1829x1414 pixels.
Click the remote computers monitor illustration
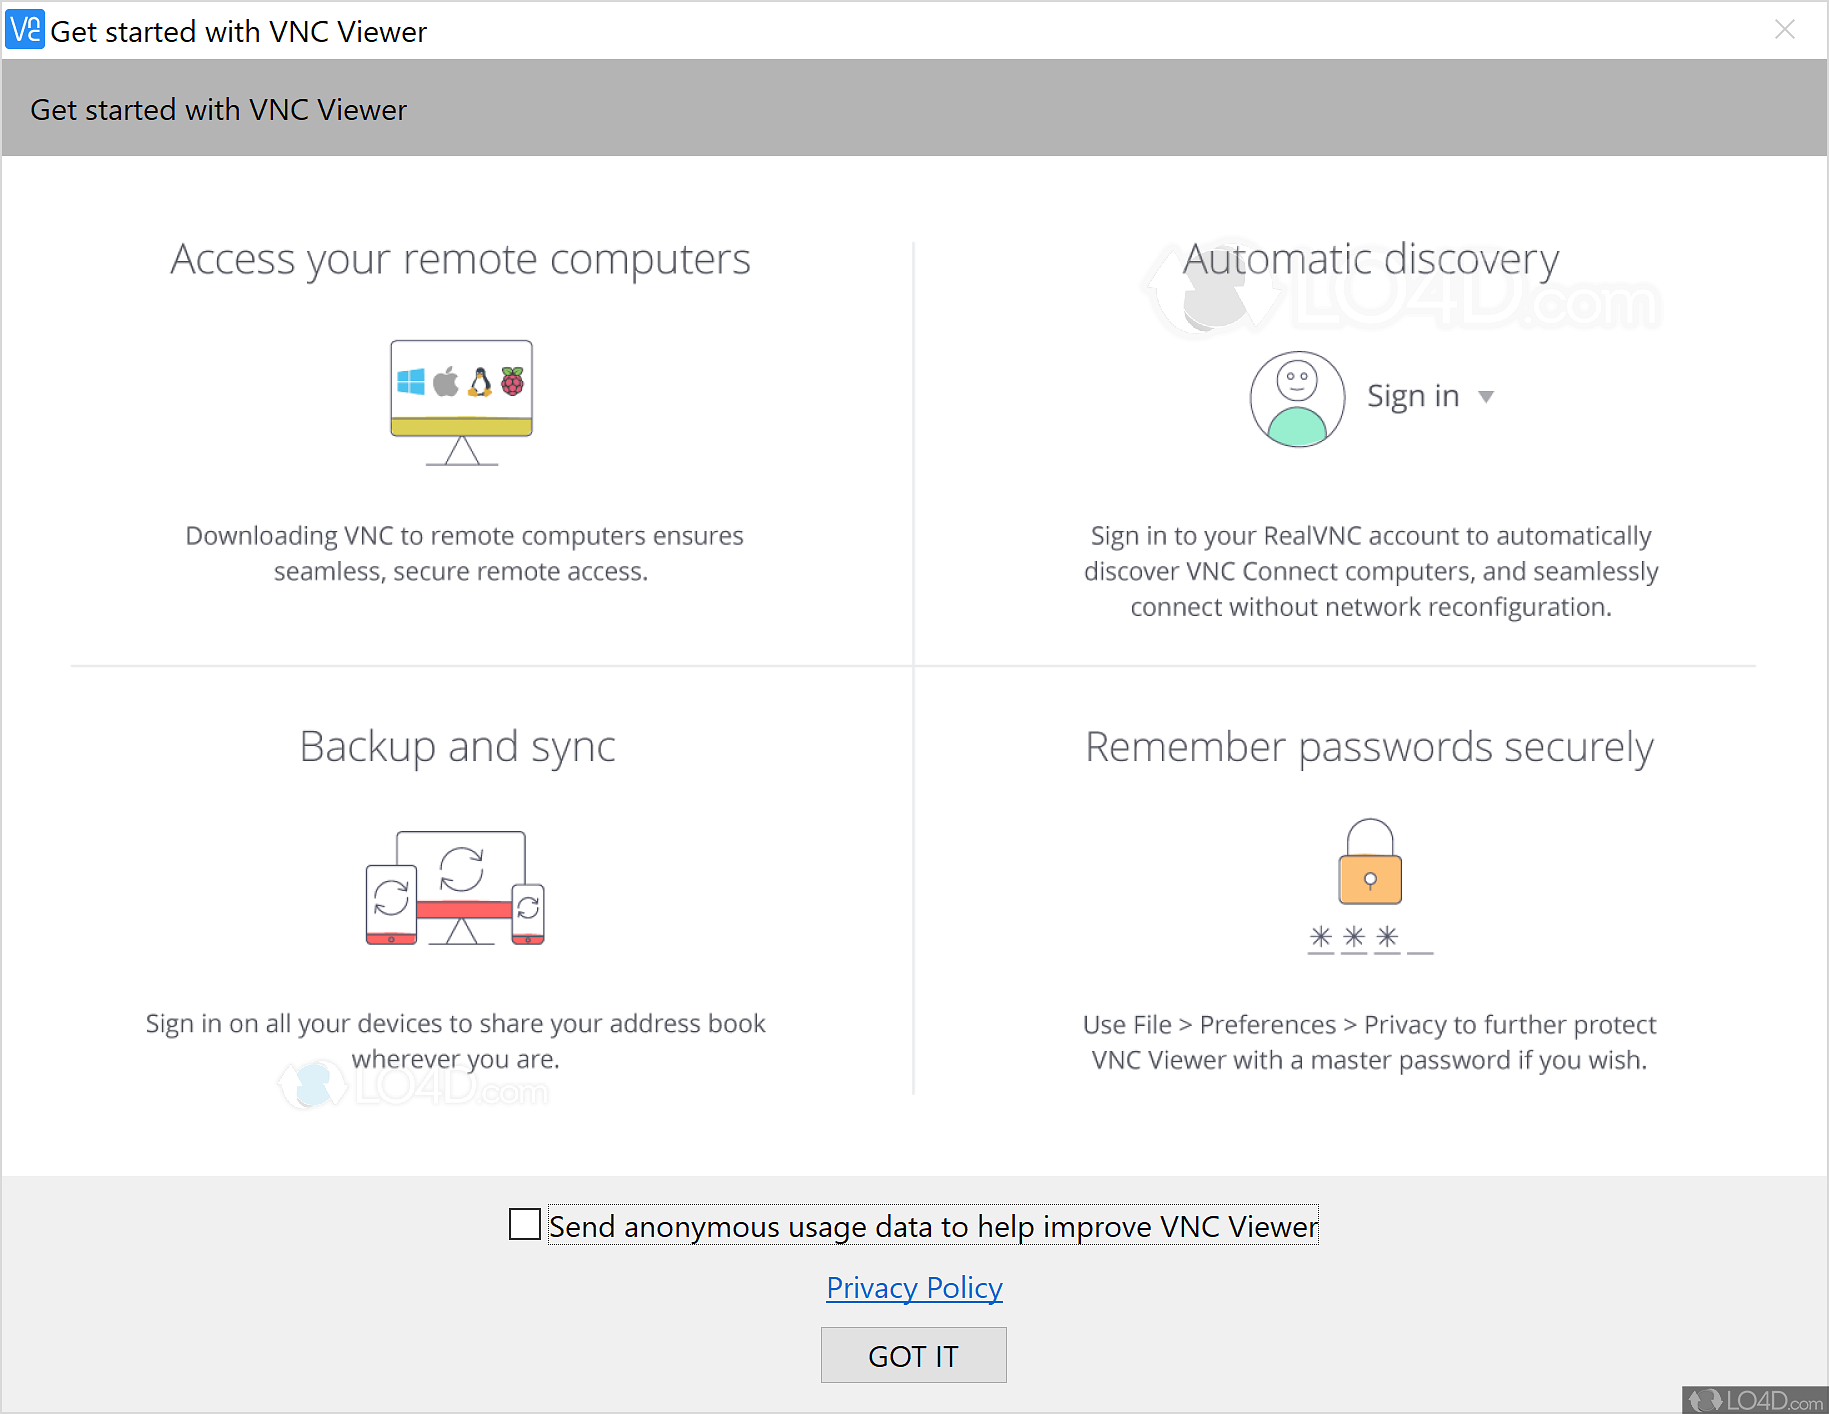[461, 402]
